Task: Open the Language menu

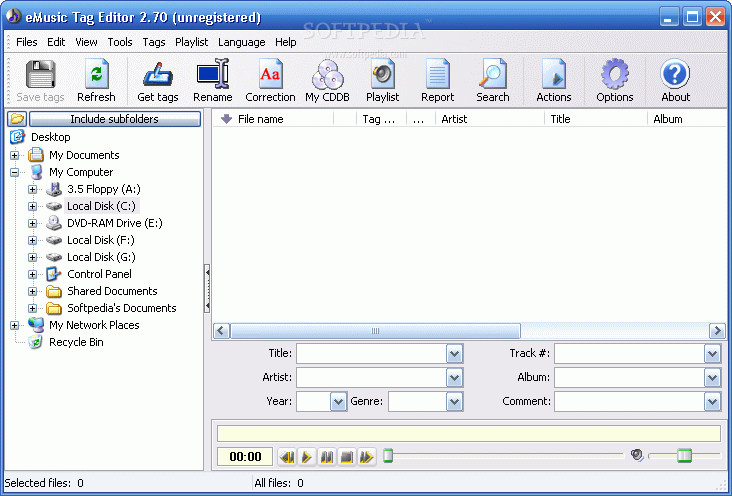Action: tap(241, 42)
